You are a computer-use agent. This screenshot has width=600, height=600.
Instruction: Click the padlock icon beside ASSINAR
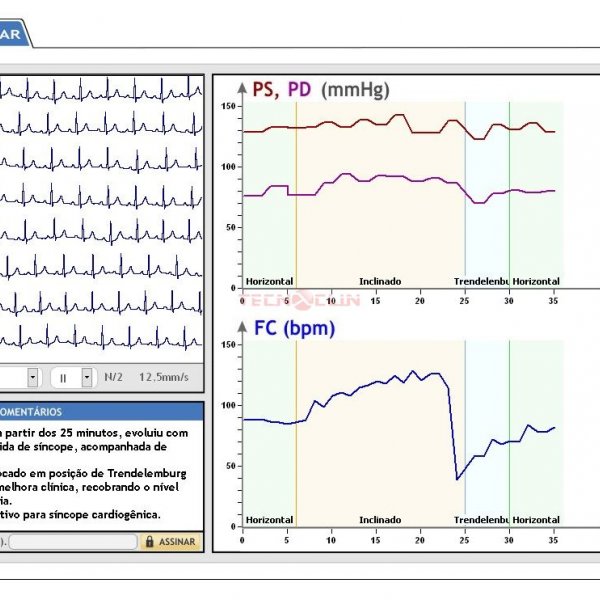(150, 541)
